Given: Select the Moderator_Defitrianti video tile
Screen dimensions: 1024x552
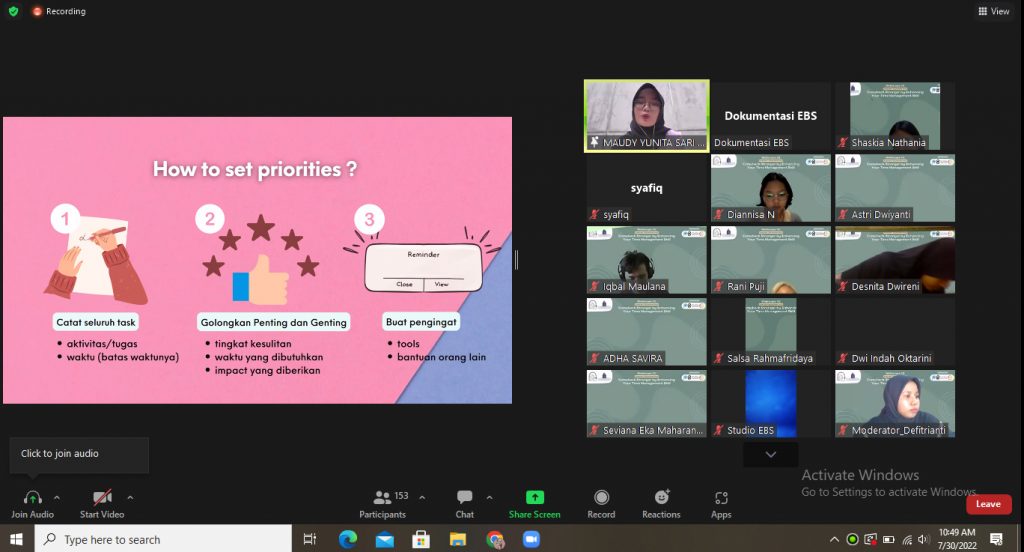Looking at the screenshot, I should tap(895, 403).
